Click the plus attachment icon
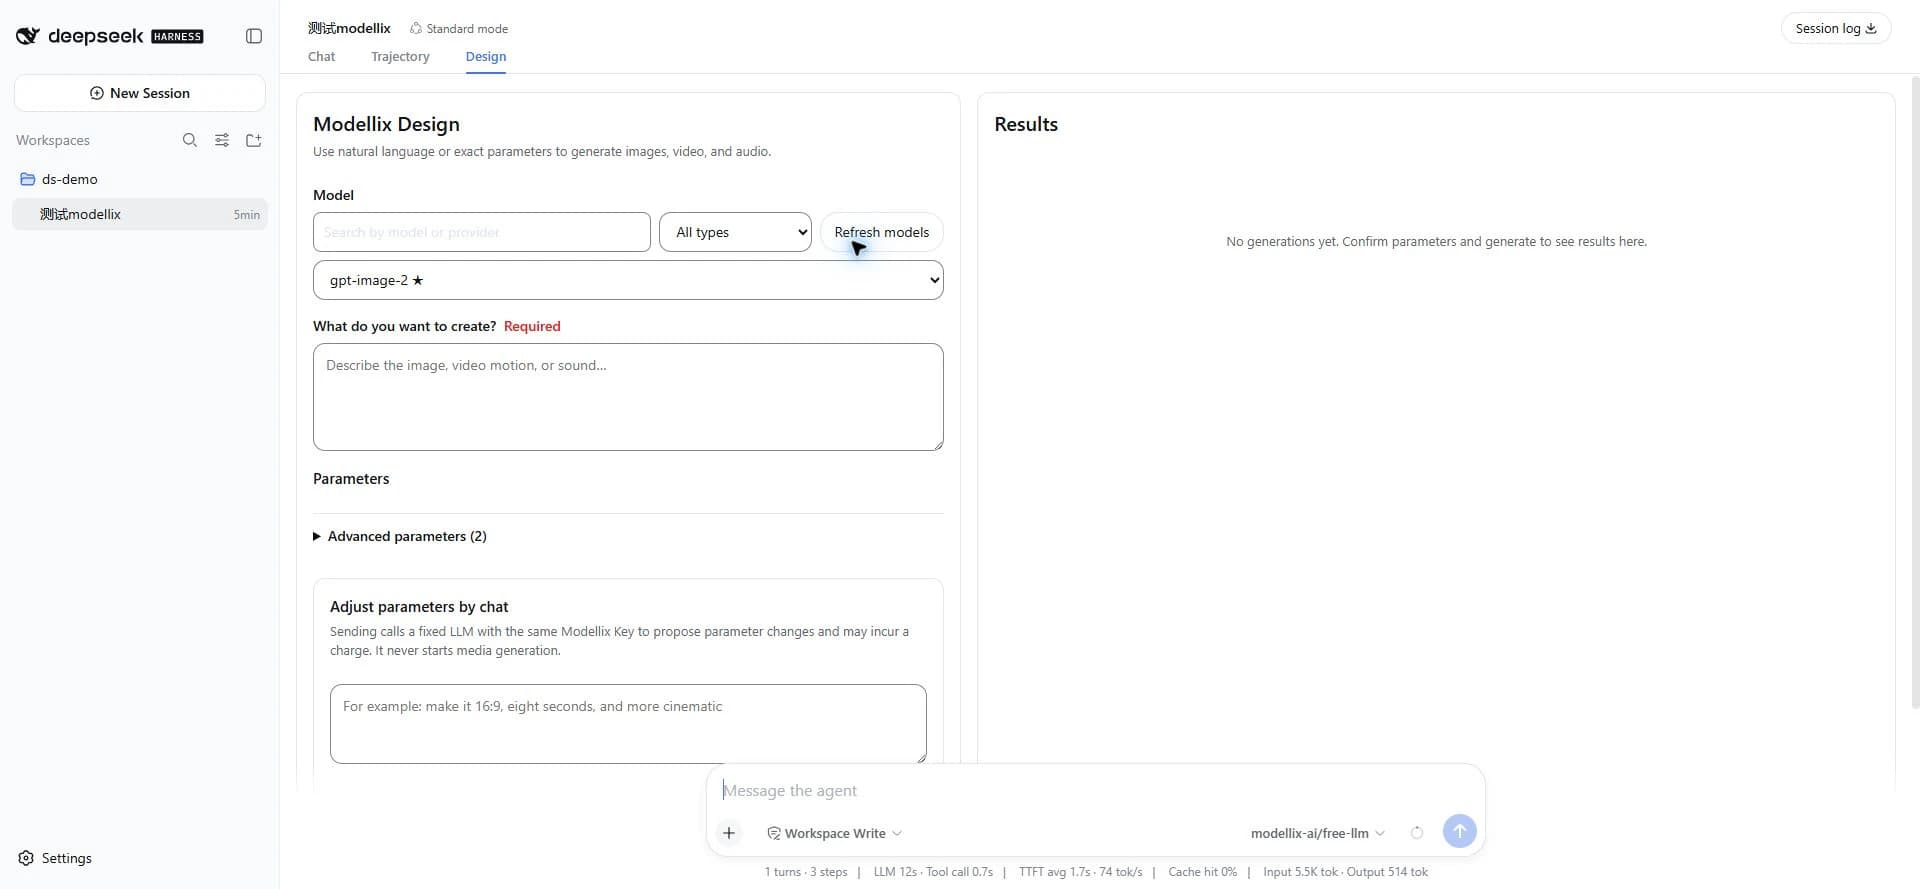 click(x=729, y=833)
